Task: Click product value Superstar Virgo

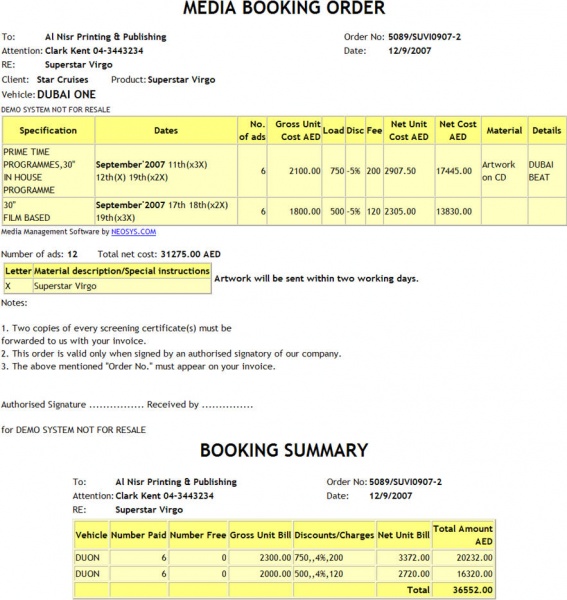Action: coord(181,80)
